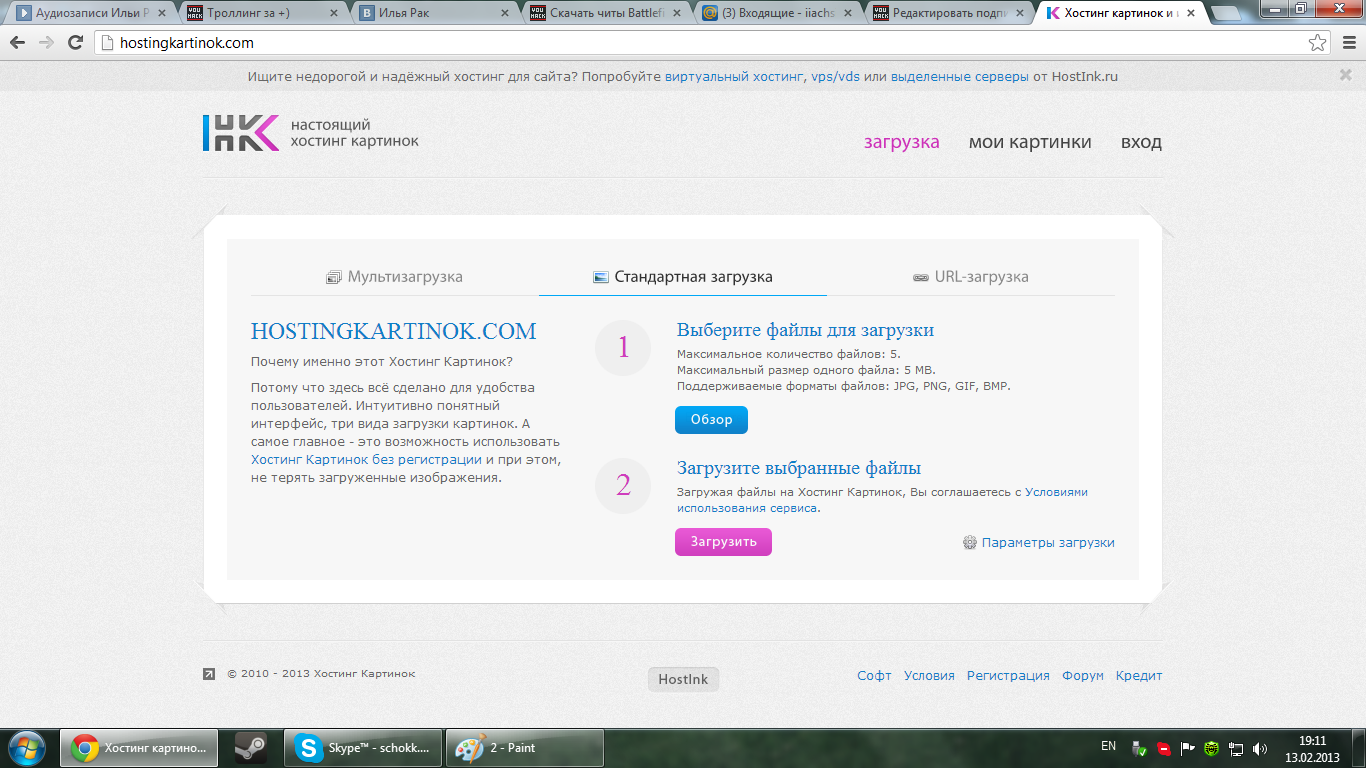Follow the выделенные серверы banner link

point(960,76)
